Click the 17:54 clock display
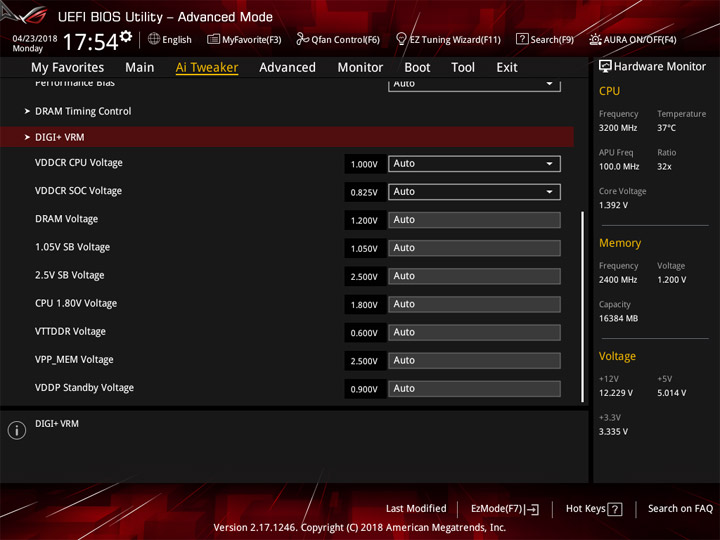720x540 pixels. [90, 42]
